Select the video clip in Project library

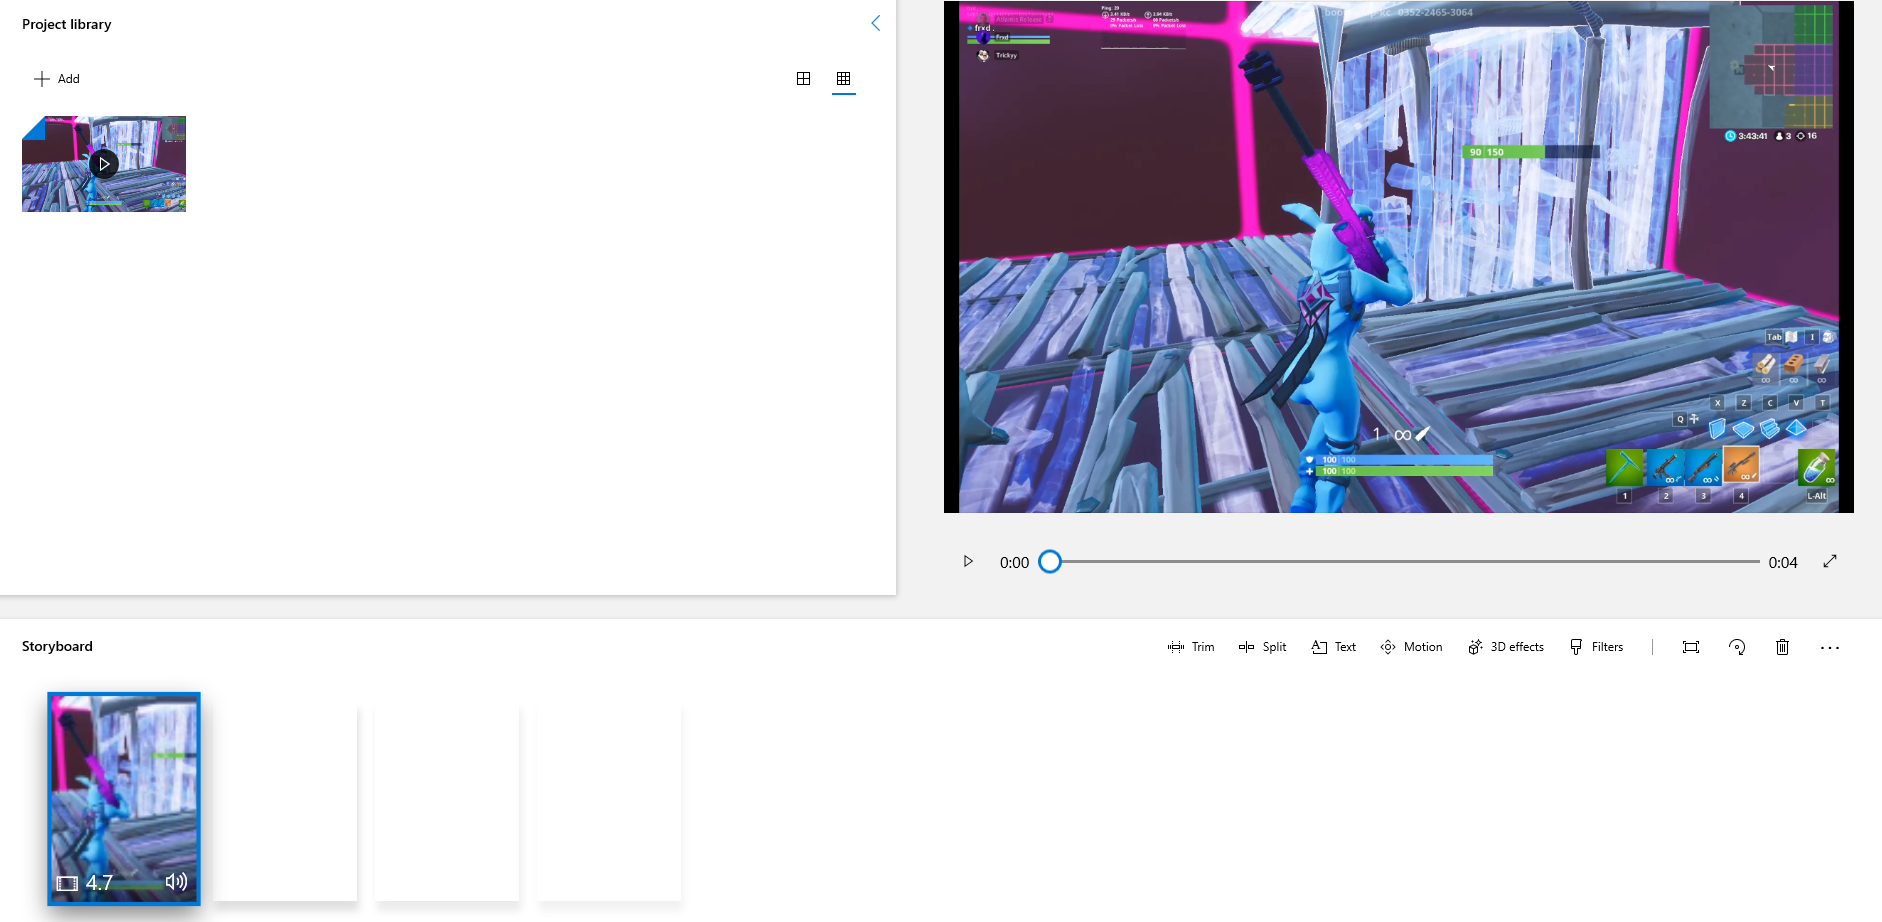click(x=104, y=164)
